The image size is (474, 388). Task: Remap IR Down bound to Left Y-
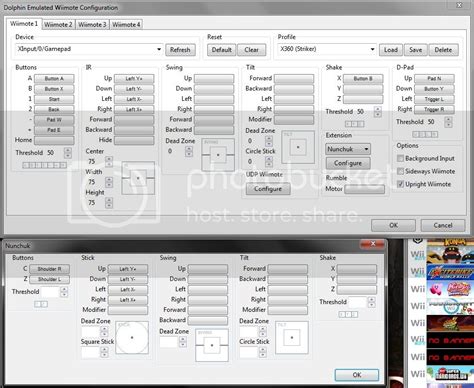click(x=134, y=89)
